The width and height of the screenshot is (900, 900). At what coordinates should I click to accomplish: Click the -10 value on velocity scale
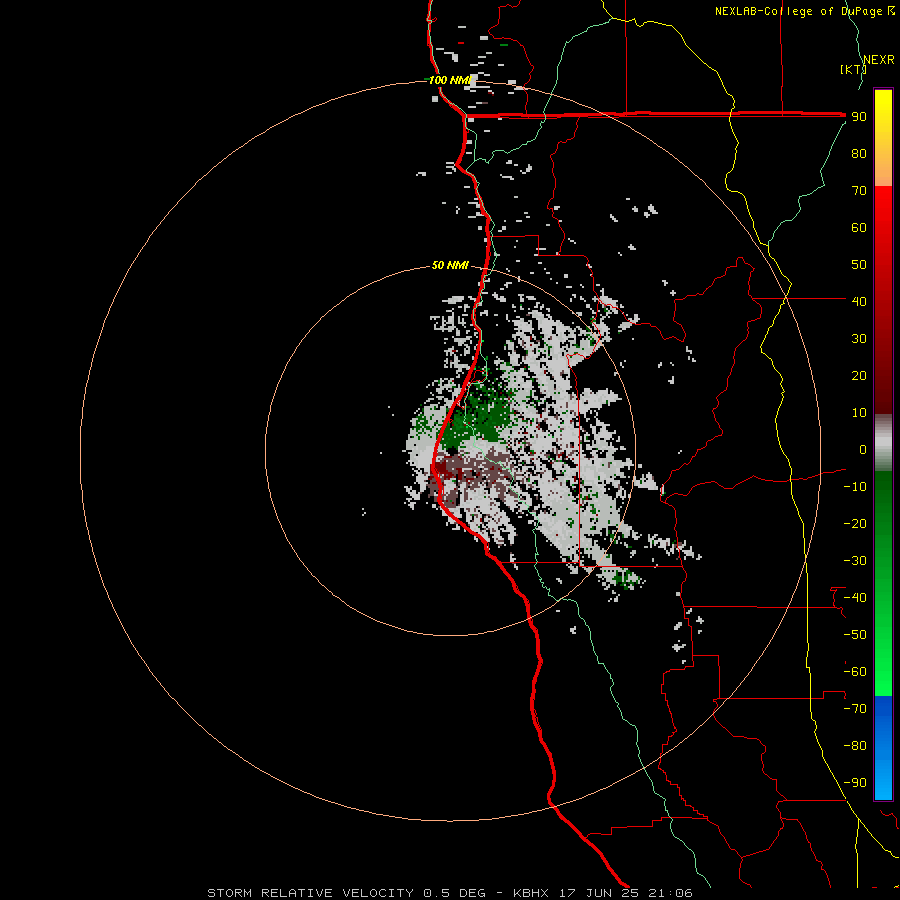[x=855, y=487]
